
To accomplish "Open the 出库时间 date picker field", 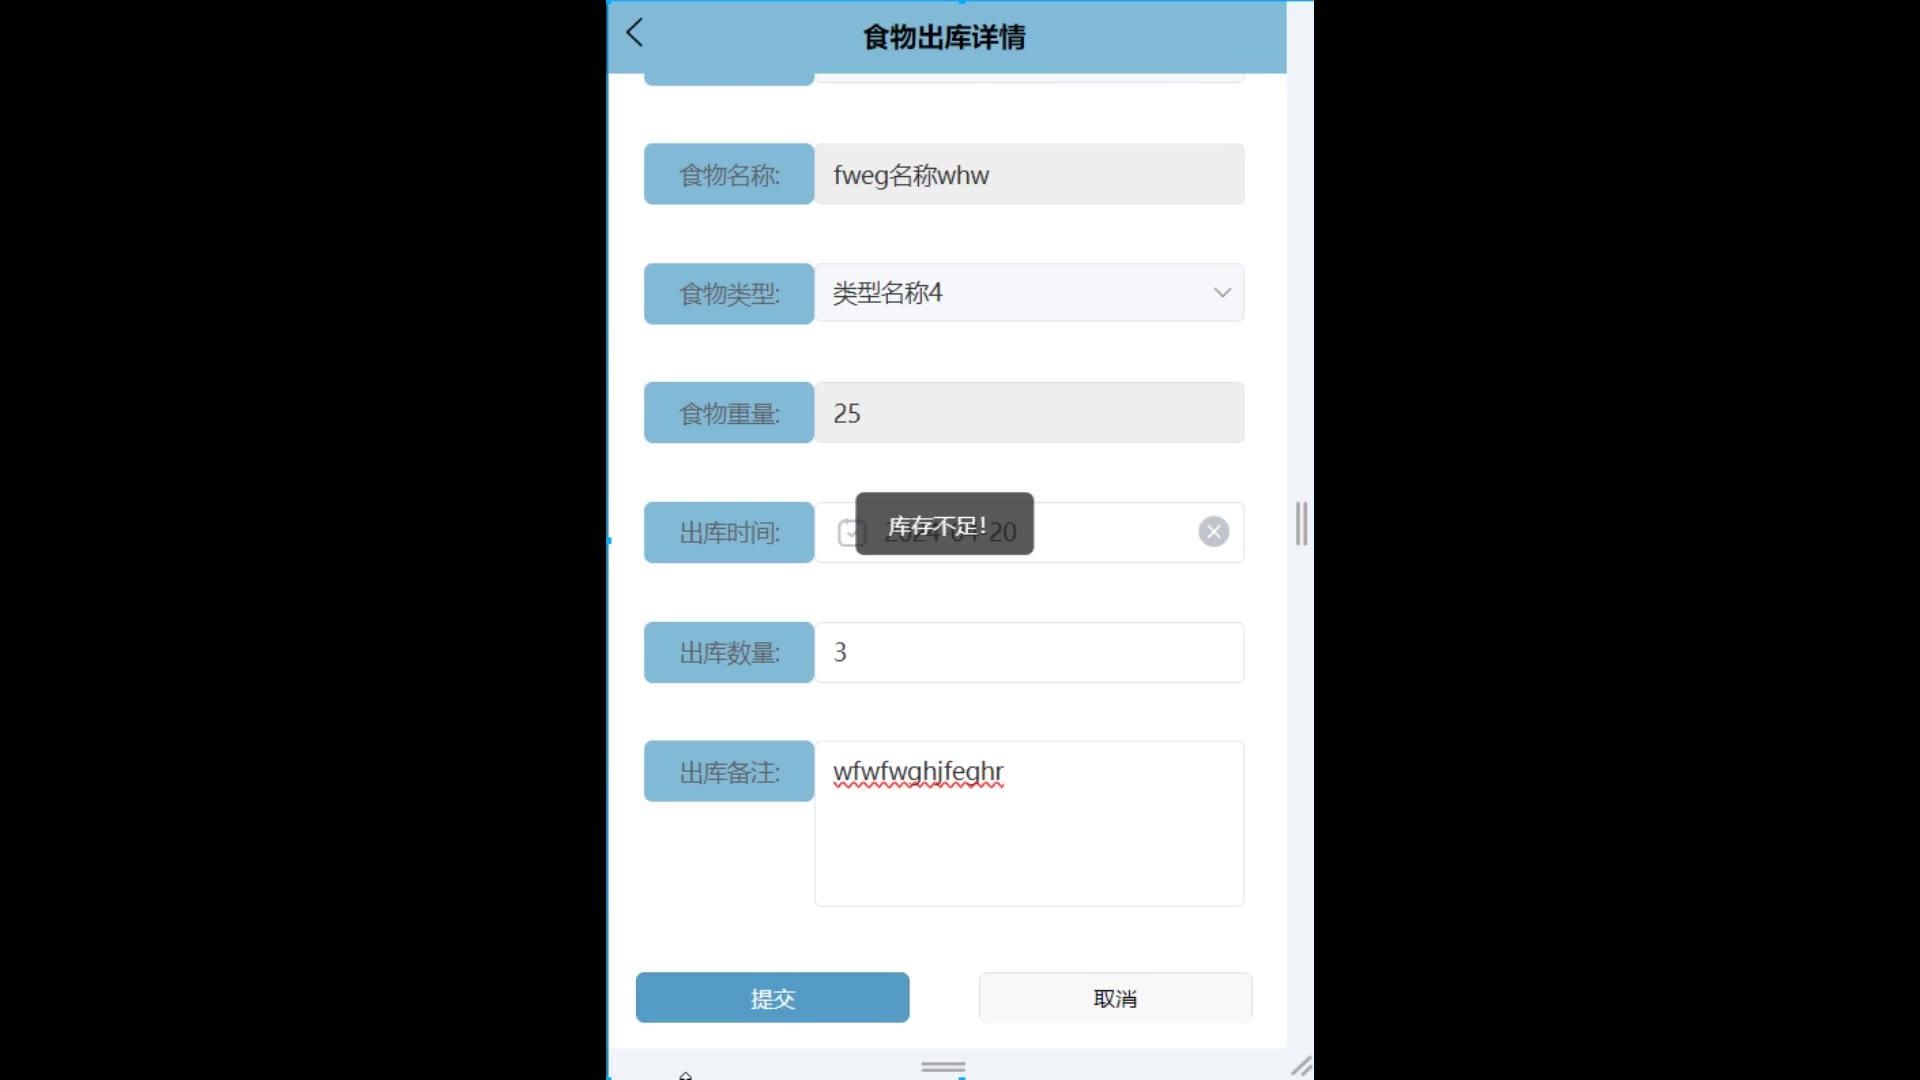I will click(x=1029, y=533).
